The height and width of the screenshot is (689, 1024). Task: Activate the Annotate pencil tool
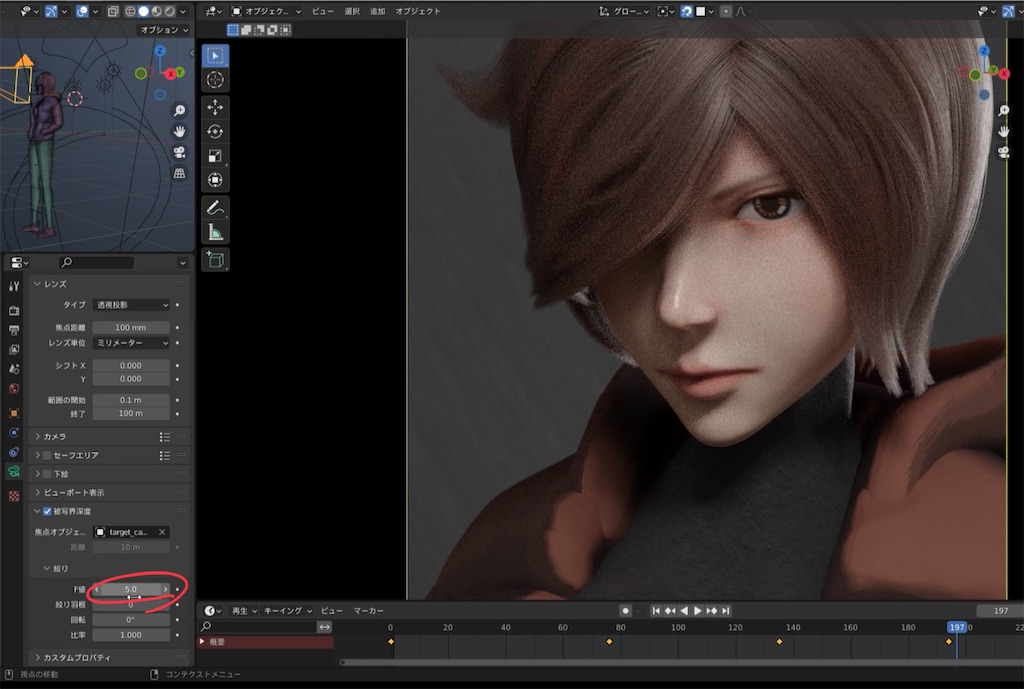(x=215, y=208)
